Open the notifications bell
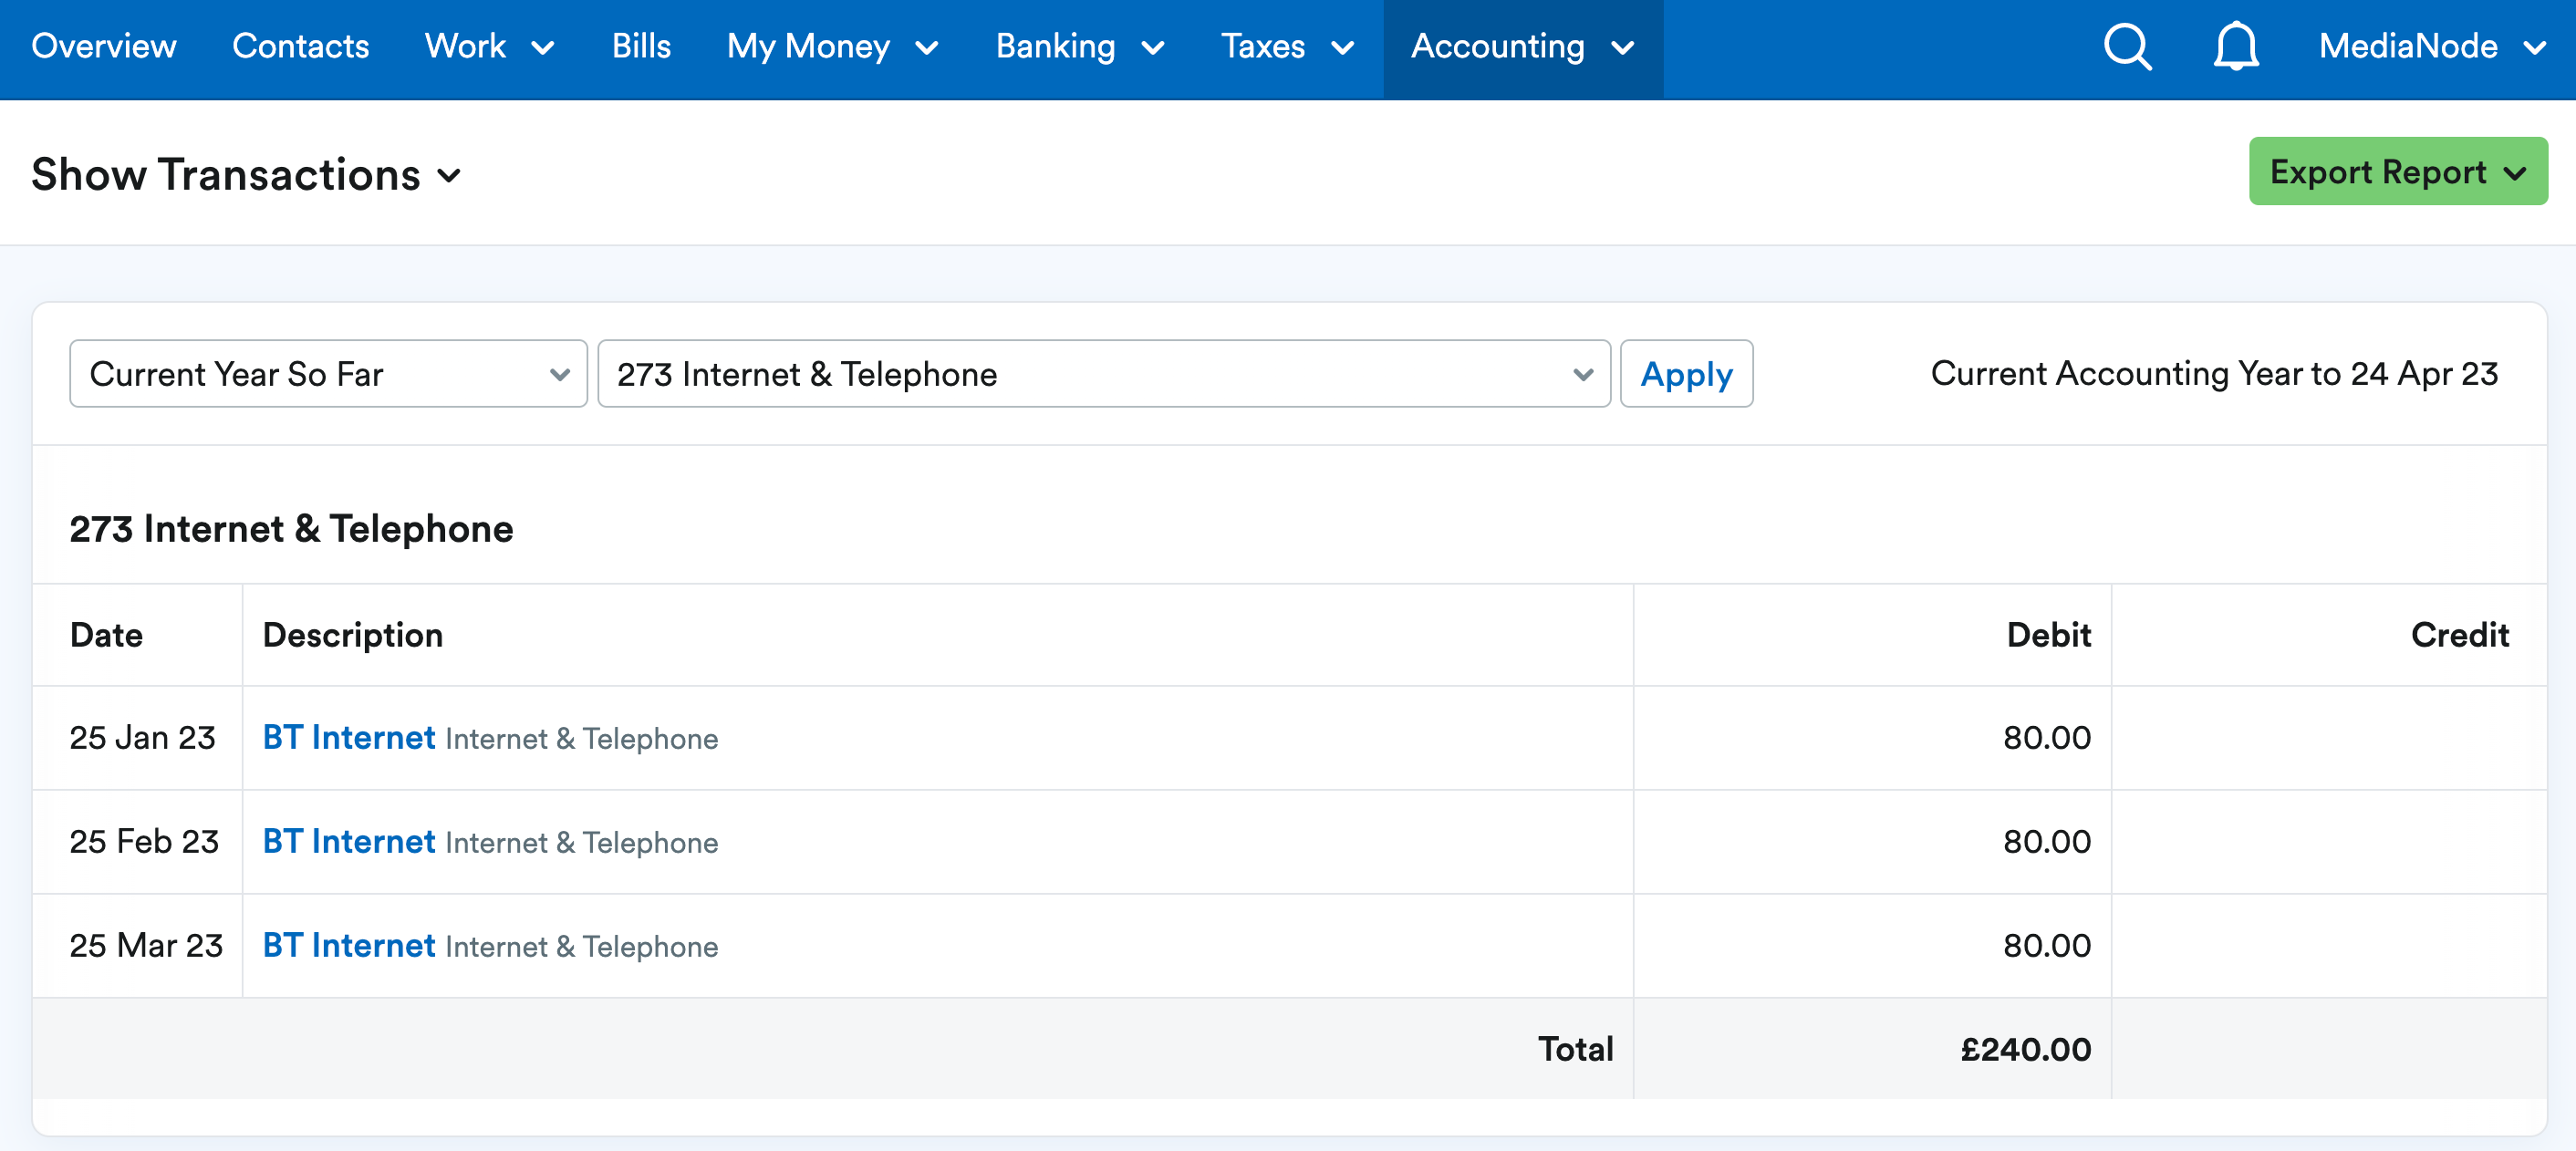This screenshot has width=2576, height=1151. pyautogui.click(x=2235, y=47)
